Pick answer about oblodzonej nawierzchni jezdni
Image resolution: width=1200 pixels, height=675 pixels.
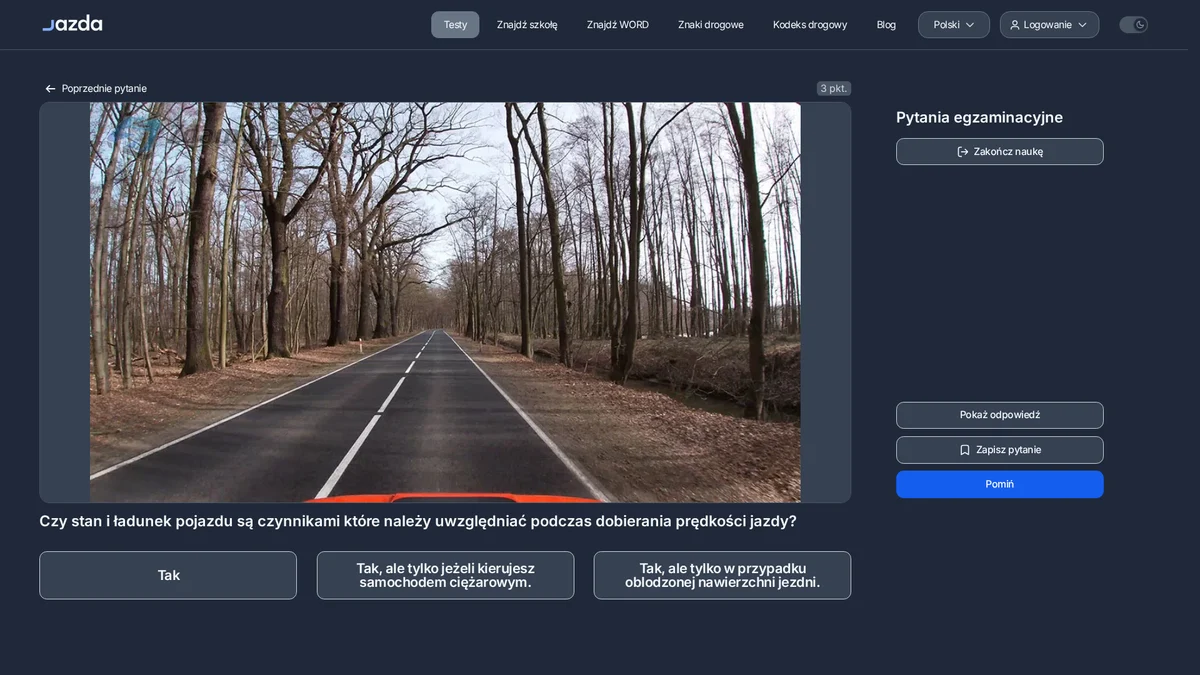point(722,575)
